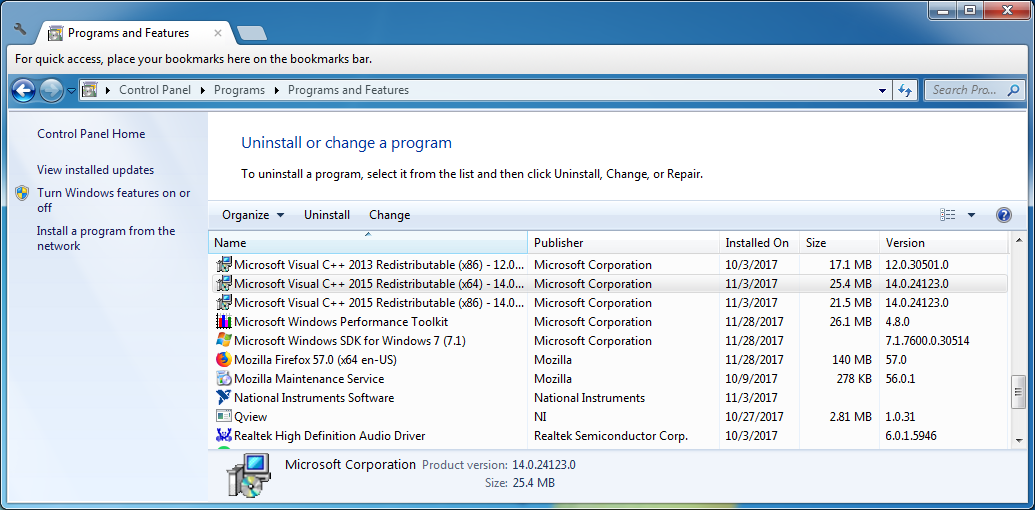Open the view options dropdown arrow
This screenshot has height=510, width=1035.
[x=971, y=215]
